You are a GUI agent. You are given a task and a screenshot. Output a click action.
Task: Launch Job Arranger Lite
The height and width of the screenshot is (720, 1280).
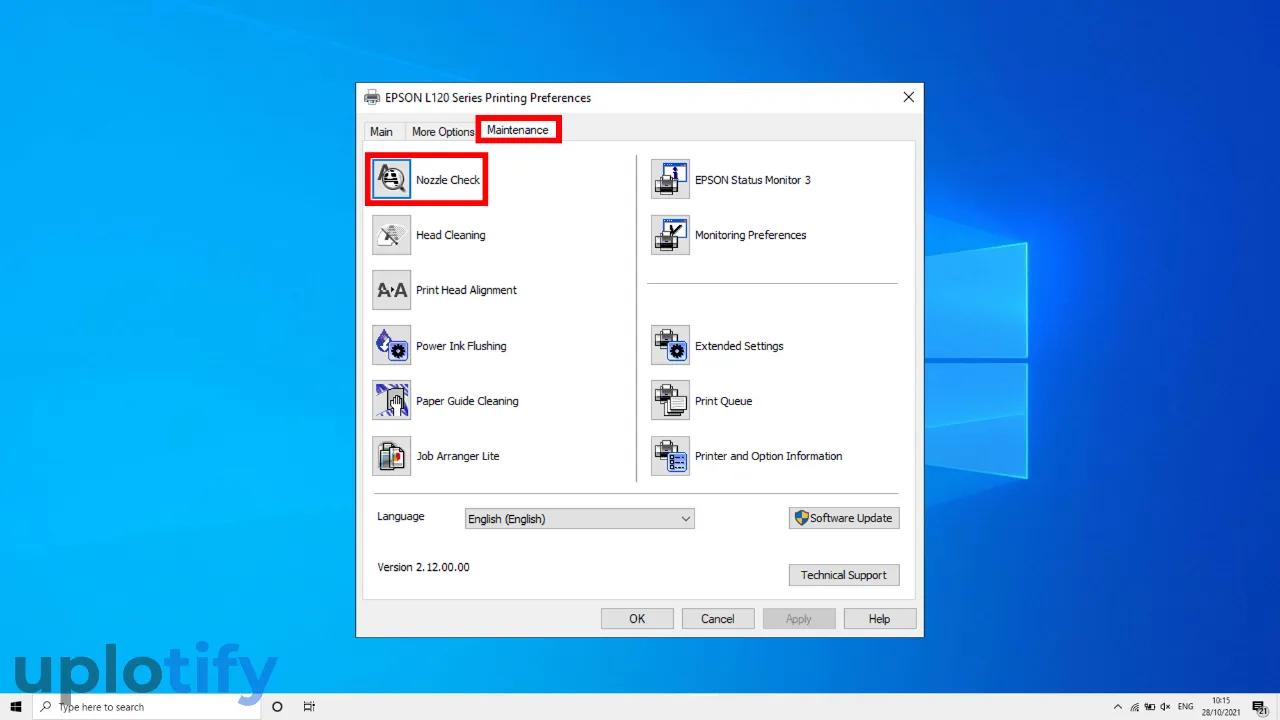392,456
